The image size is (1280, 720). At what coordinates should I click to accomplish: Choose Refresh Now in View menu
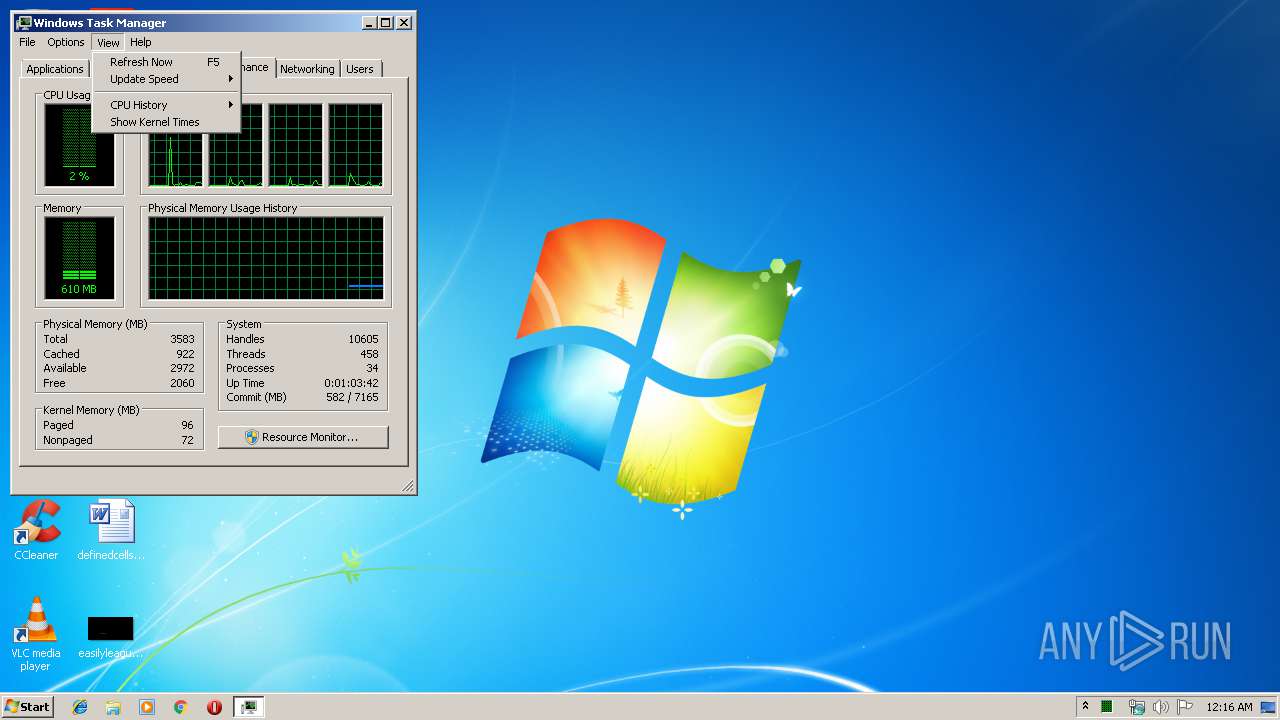pos(166,62)
